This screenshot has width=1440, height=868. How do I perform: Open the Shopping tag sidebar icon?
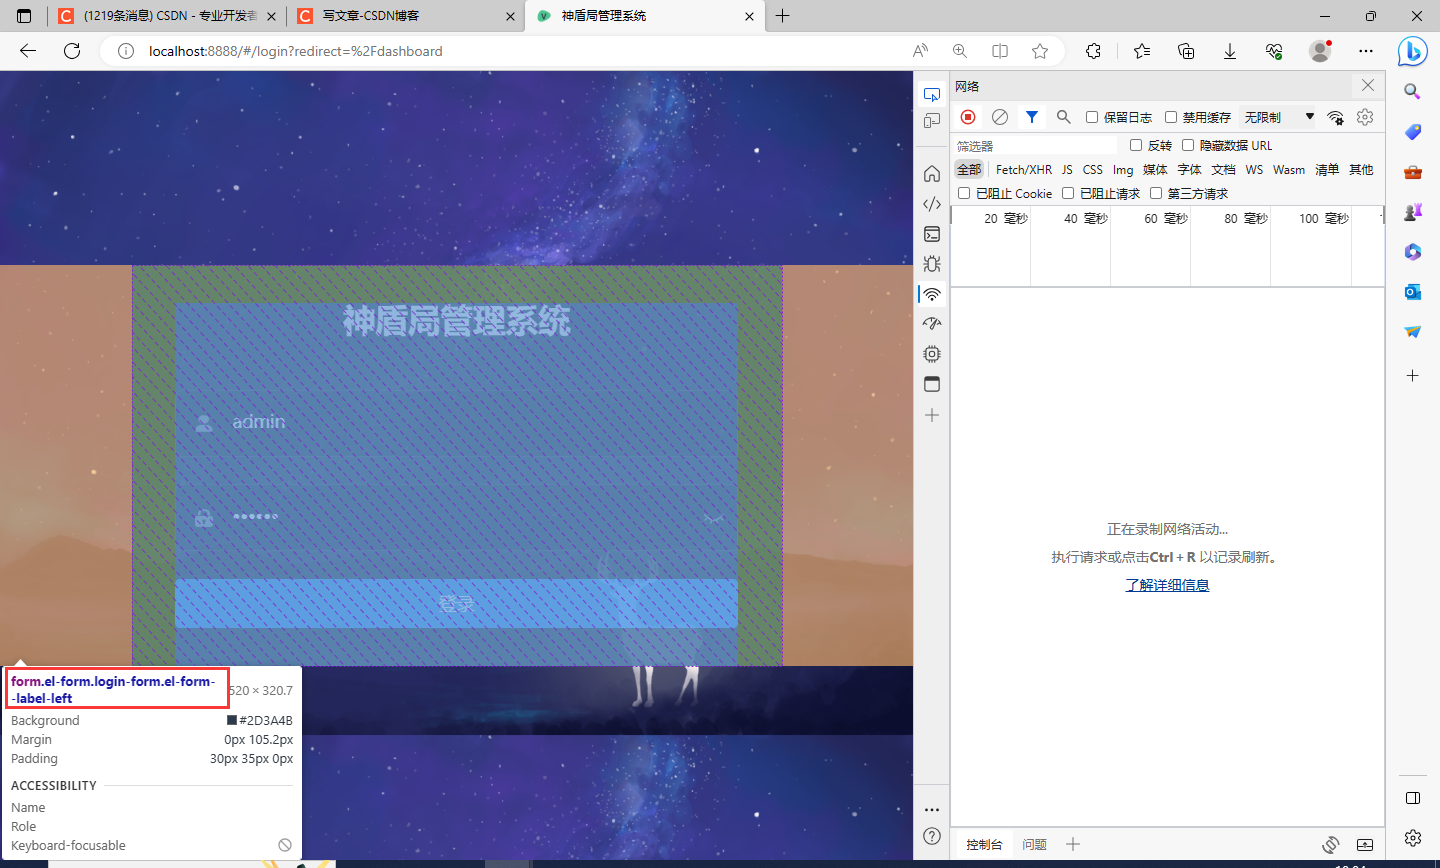point(1412,132)
